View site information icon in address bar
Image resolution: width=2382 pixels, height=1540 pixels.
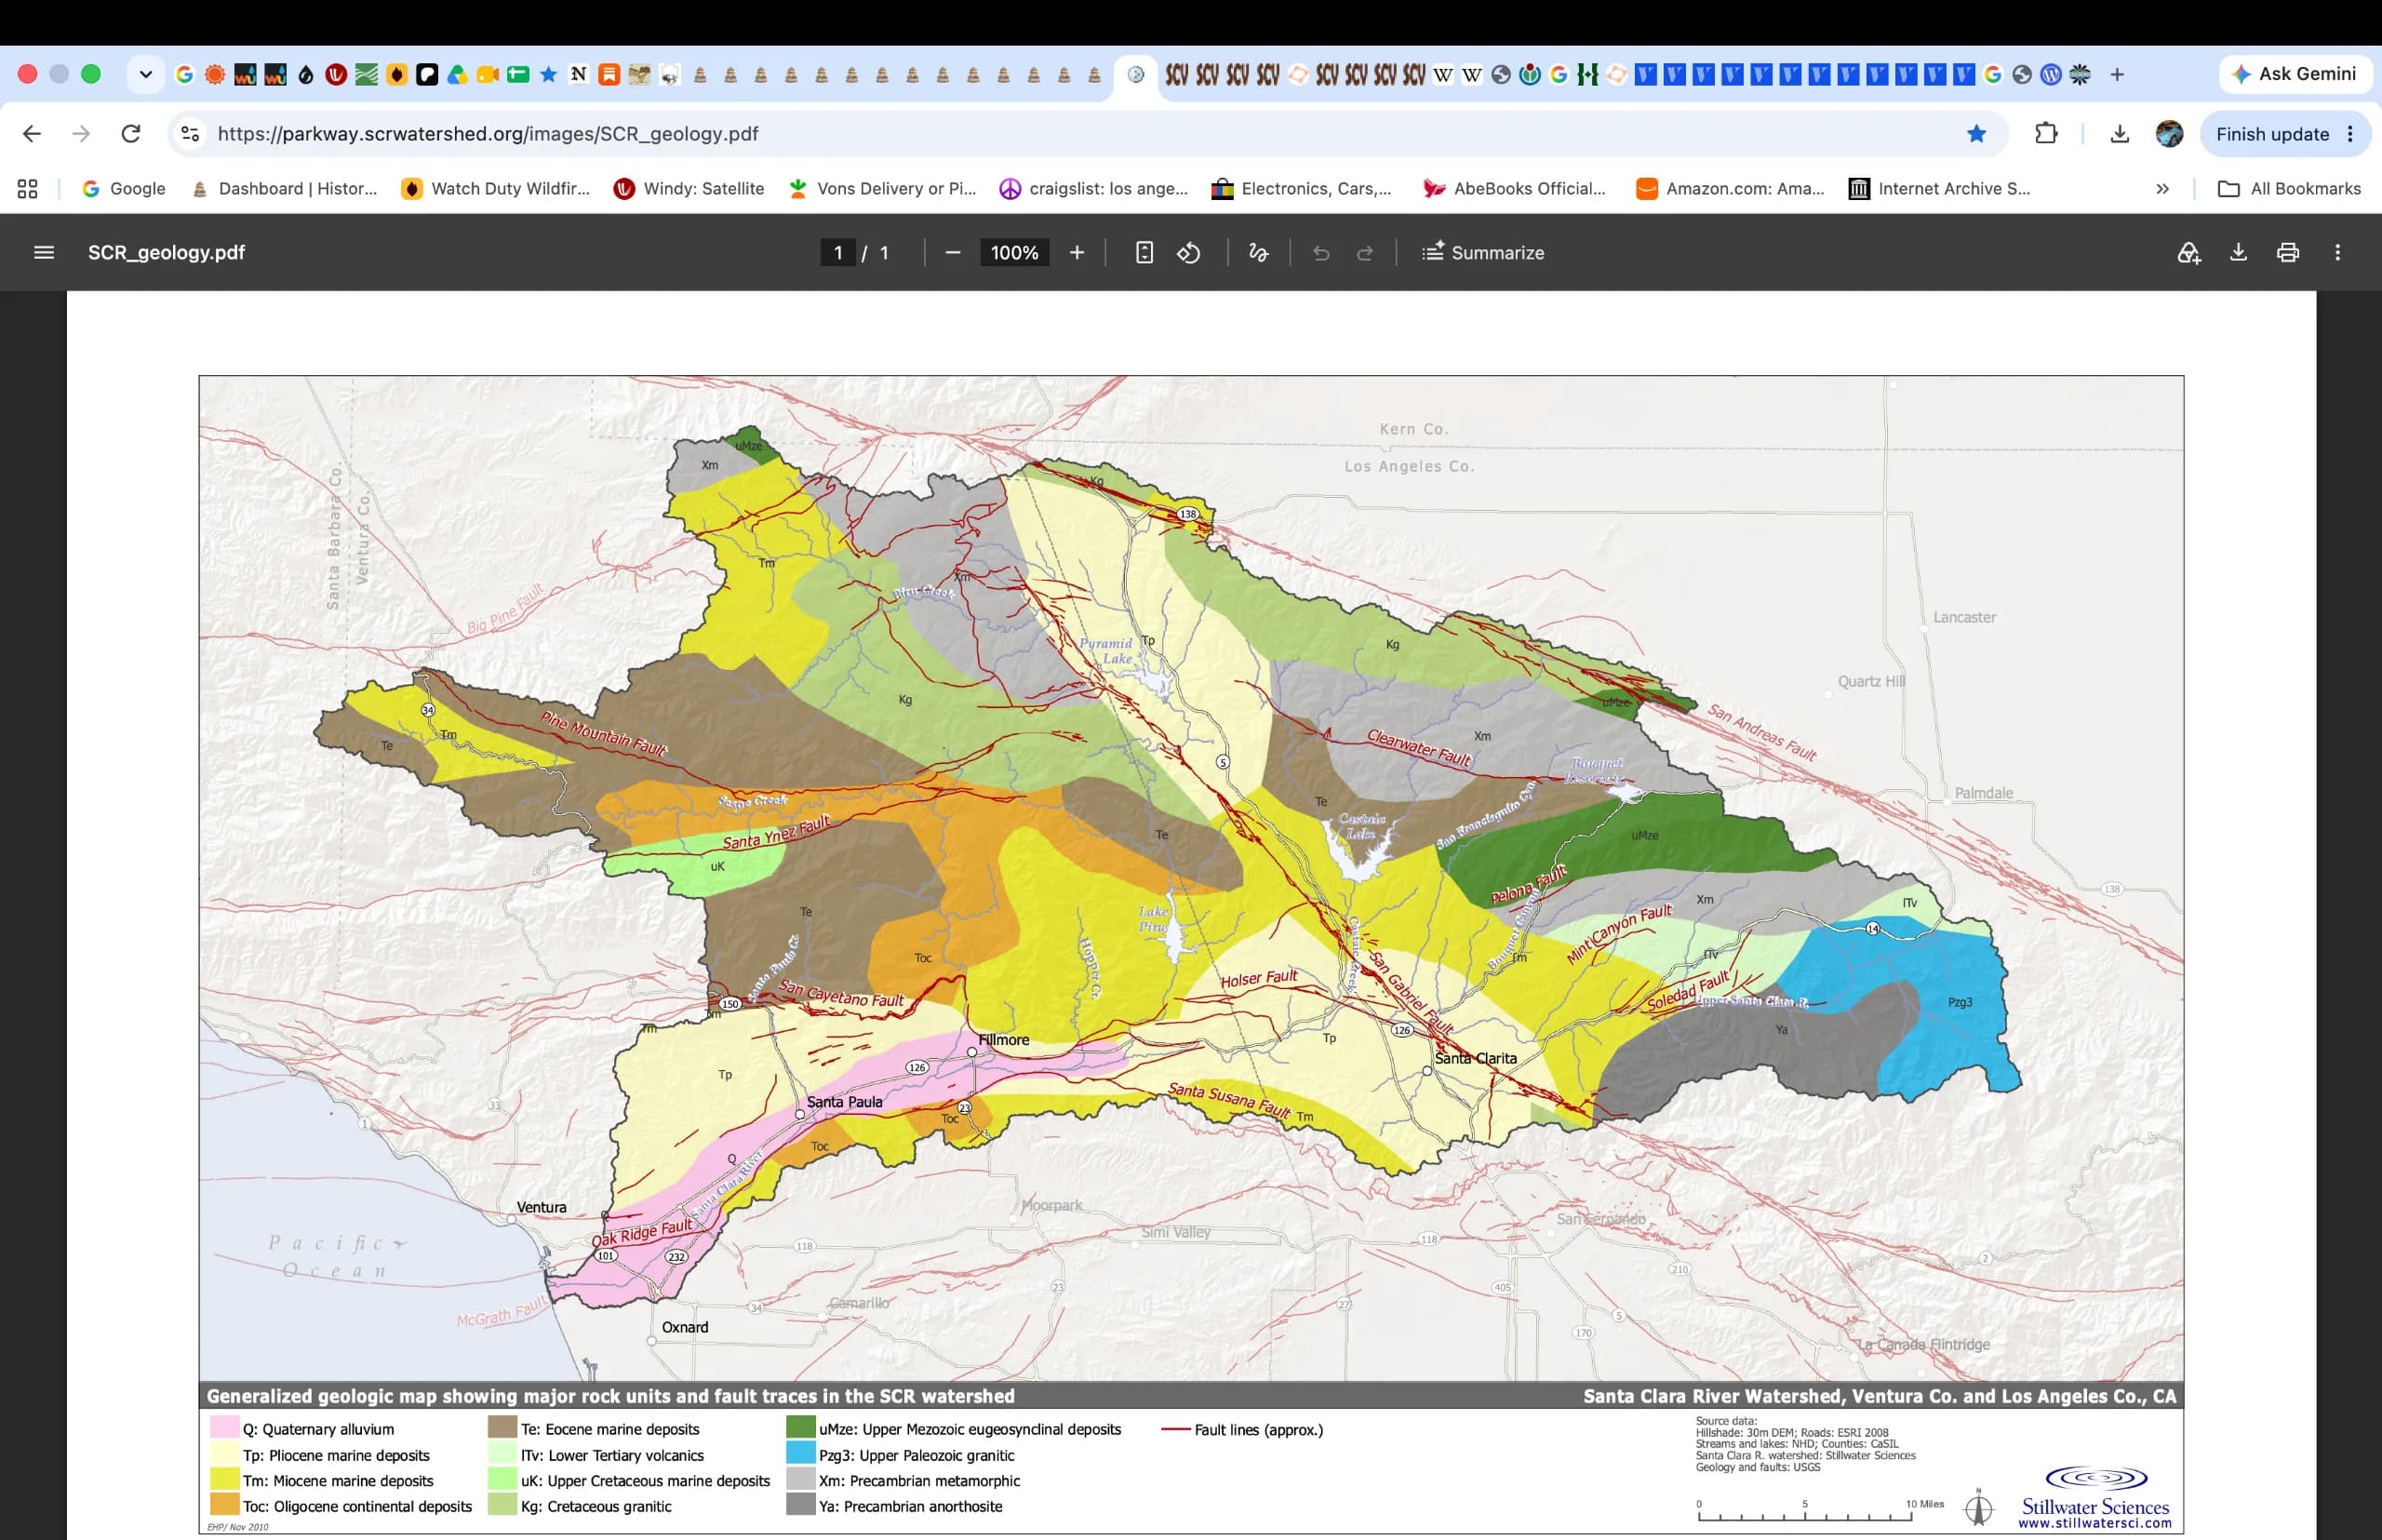click(x=190, y=133)
